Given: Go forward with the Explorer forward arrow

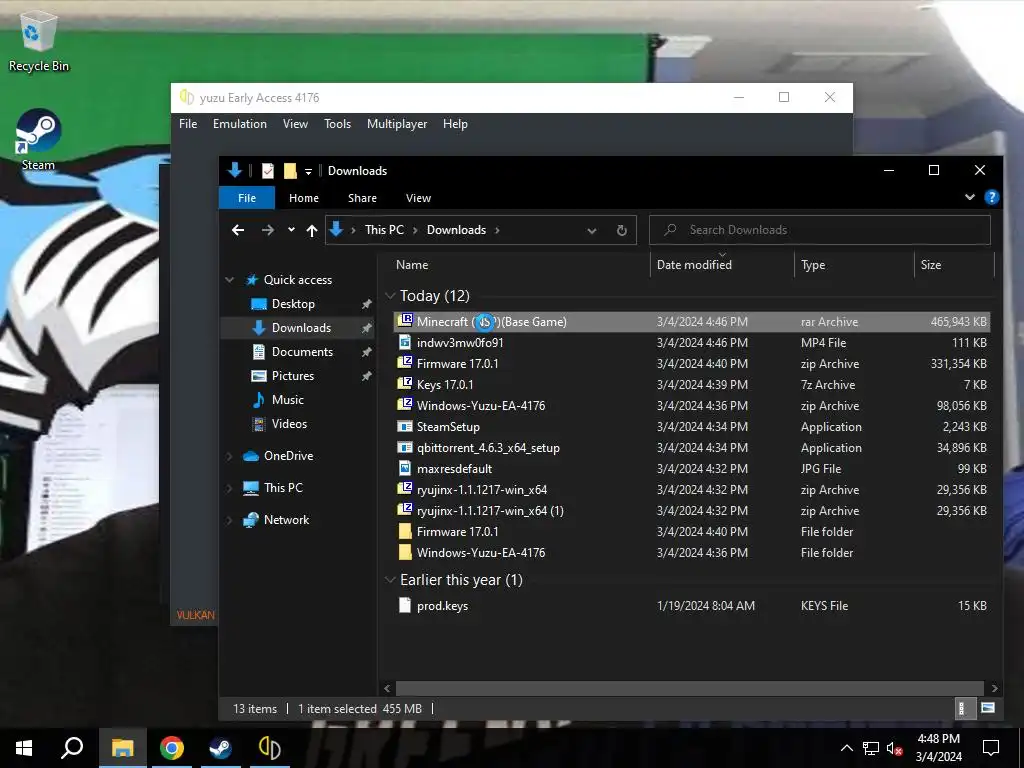Looking at the screenshot, I should (x=268, y=230).
